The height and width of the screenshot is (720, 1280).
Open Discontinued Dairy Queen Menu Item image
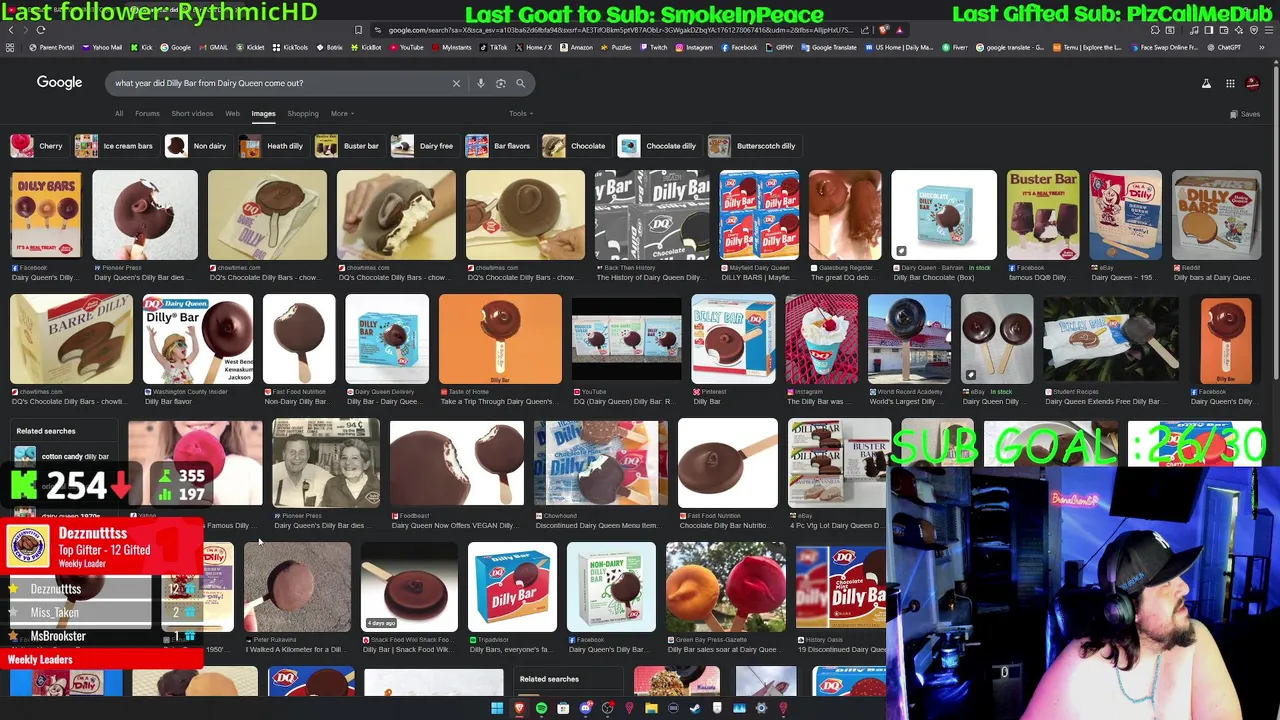[x=600, y=464]
